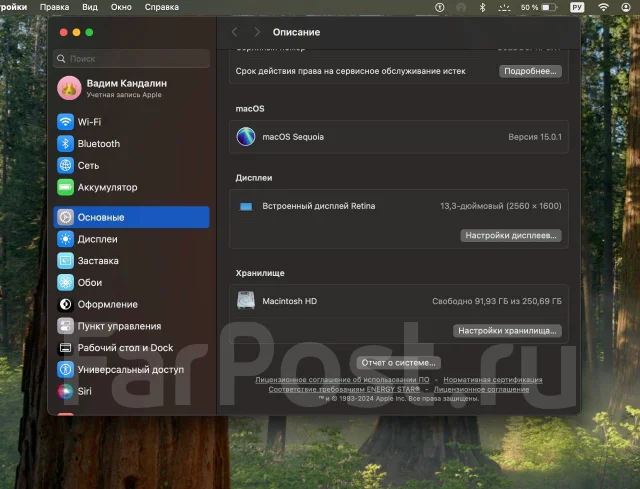Open the Правка menu
640x489 pixels.
click(54, 7)
